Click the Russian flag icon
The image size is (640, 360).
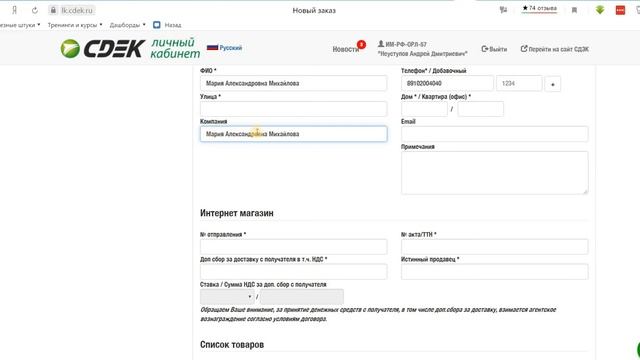212,47
